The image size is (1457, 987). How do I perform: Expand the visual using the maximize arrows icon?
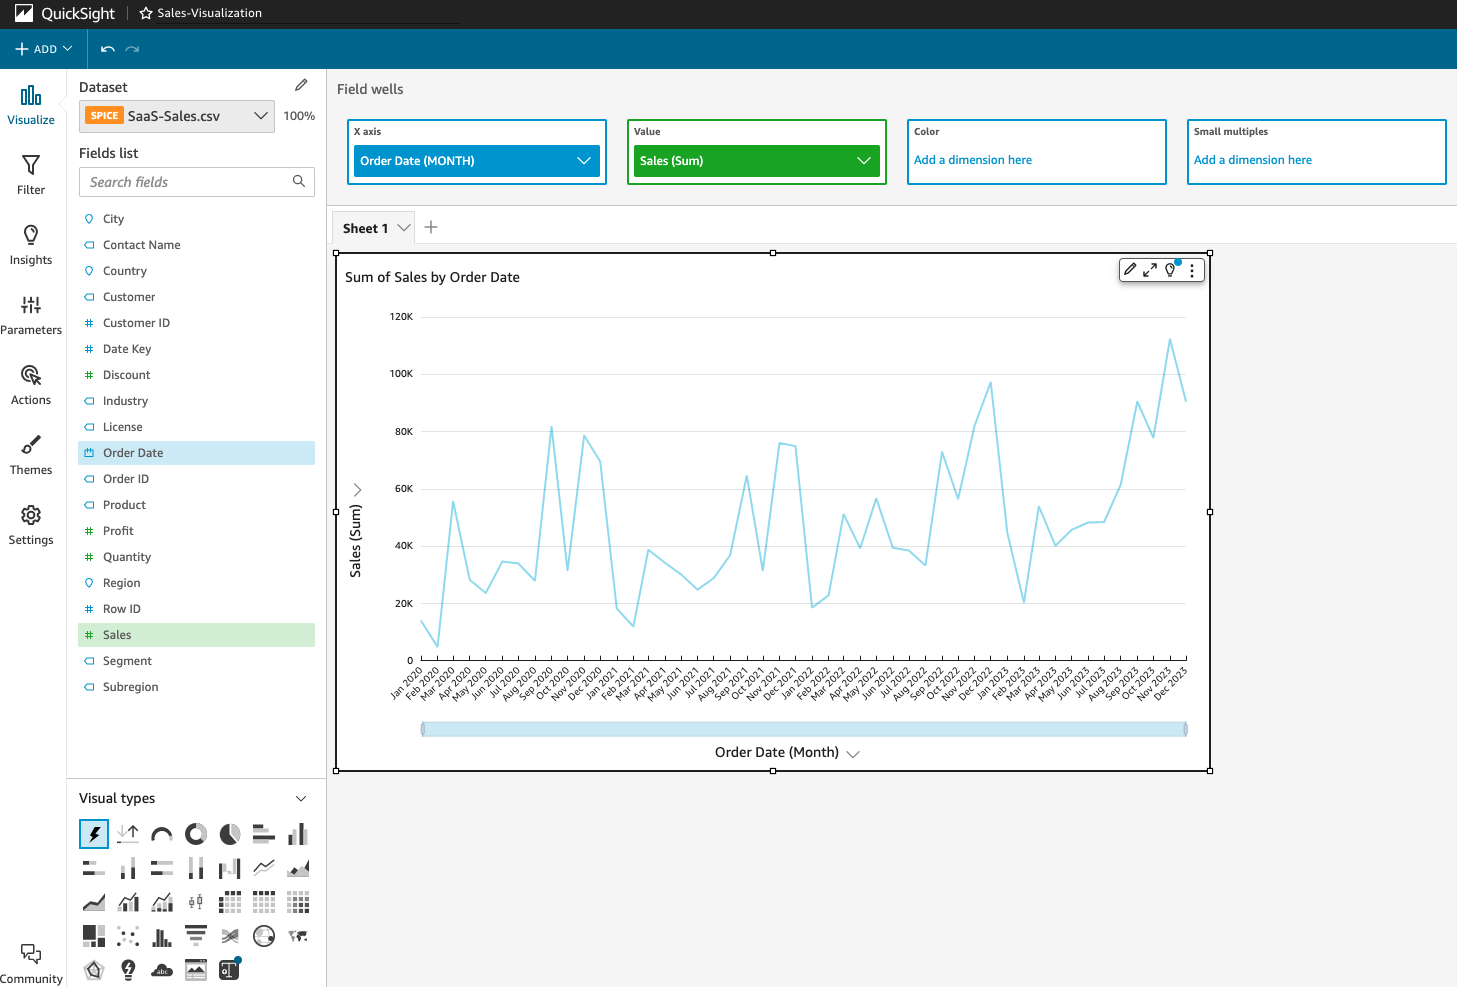point(1148,269)
